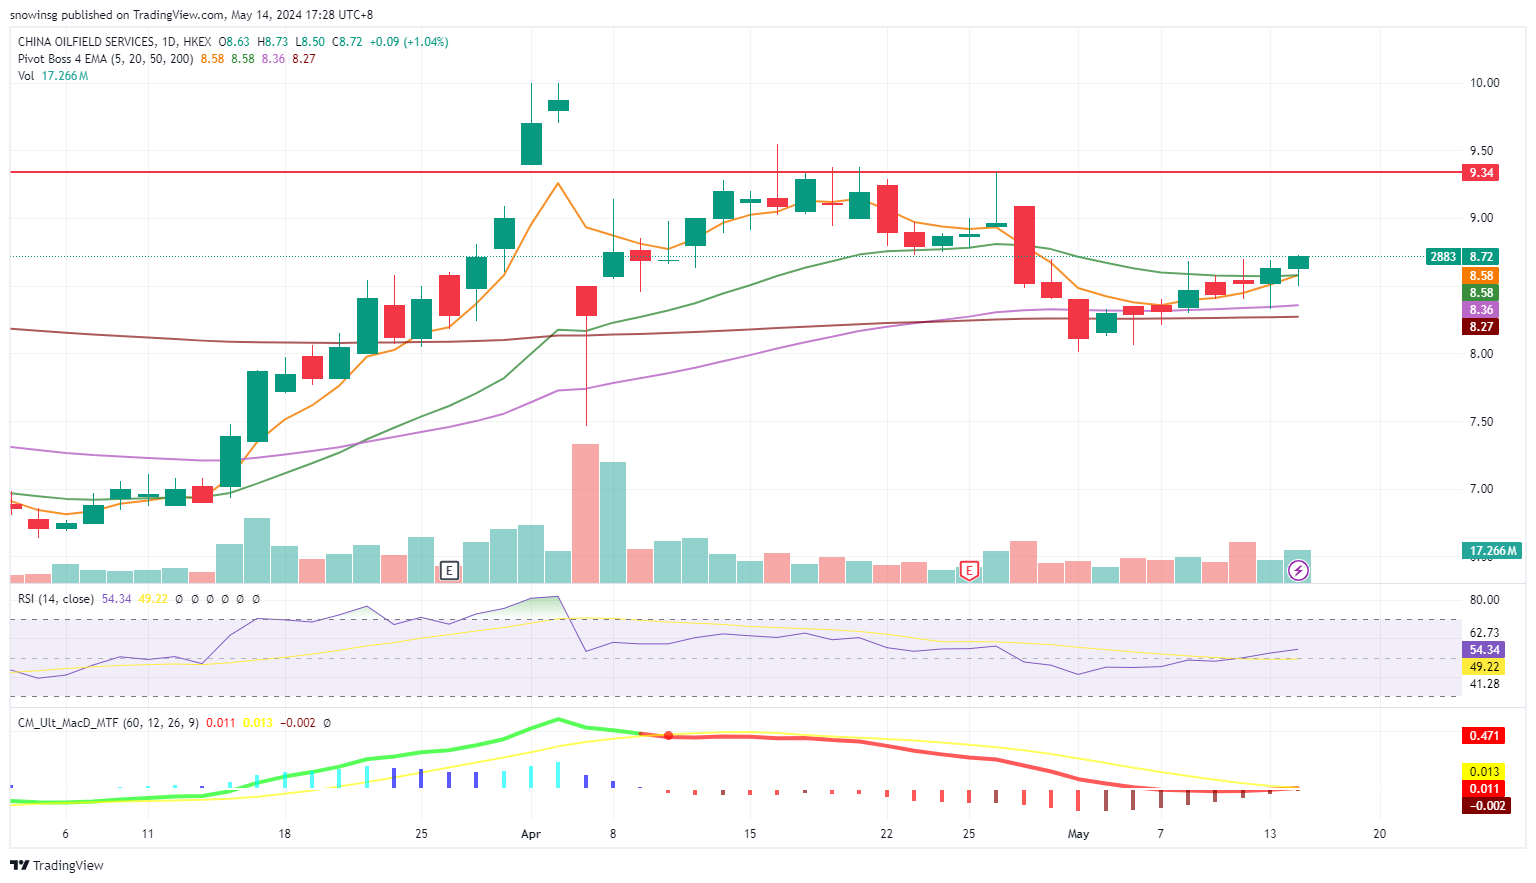Click the TradingView logo at the bottom left
Image resolution: width=1536 pixels, height=883 pixels.
[x=57, y=865]
